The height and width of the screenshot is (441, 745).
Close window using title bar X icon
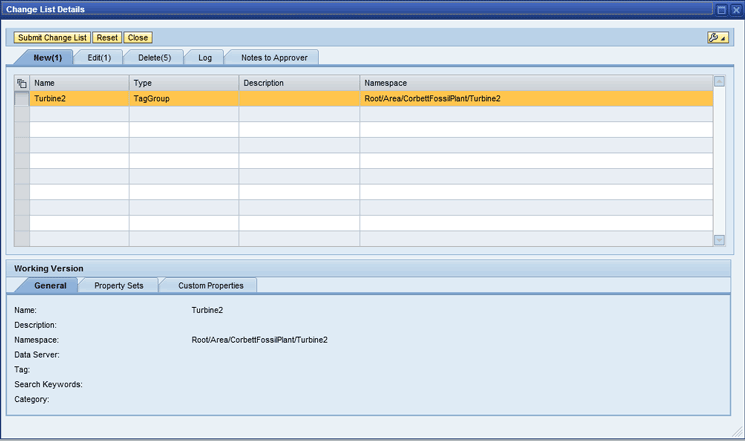pos(735,9)
